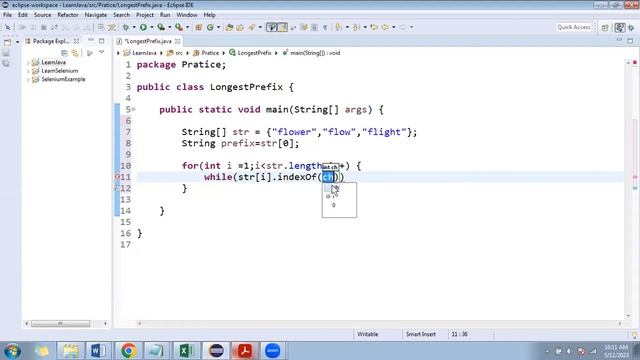This screenshot has height=360, width=640.
Task: Click the New Java Class icon
Action: [x=210, y=27]
